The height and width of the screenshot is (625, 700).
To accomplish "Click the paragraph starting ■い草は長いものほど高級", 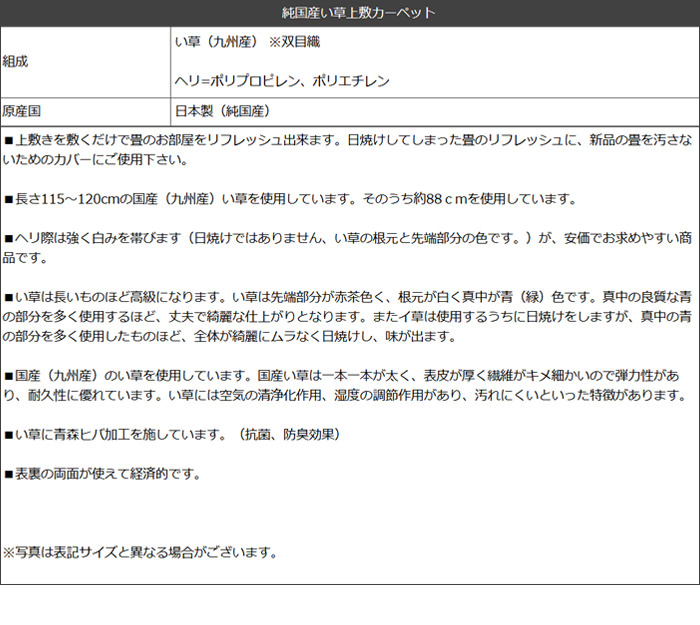I will click(347, 317).
